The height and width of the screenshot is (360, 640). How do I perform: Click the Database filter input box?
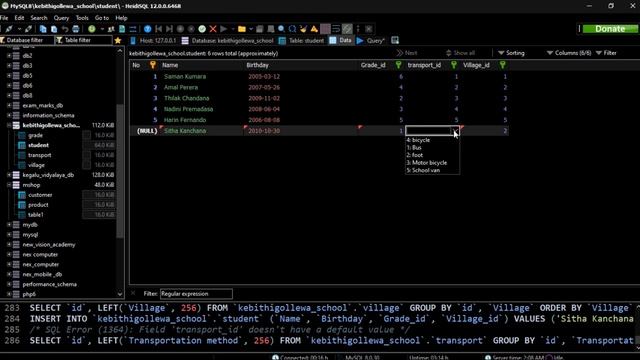click(x=27, y=40)
